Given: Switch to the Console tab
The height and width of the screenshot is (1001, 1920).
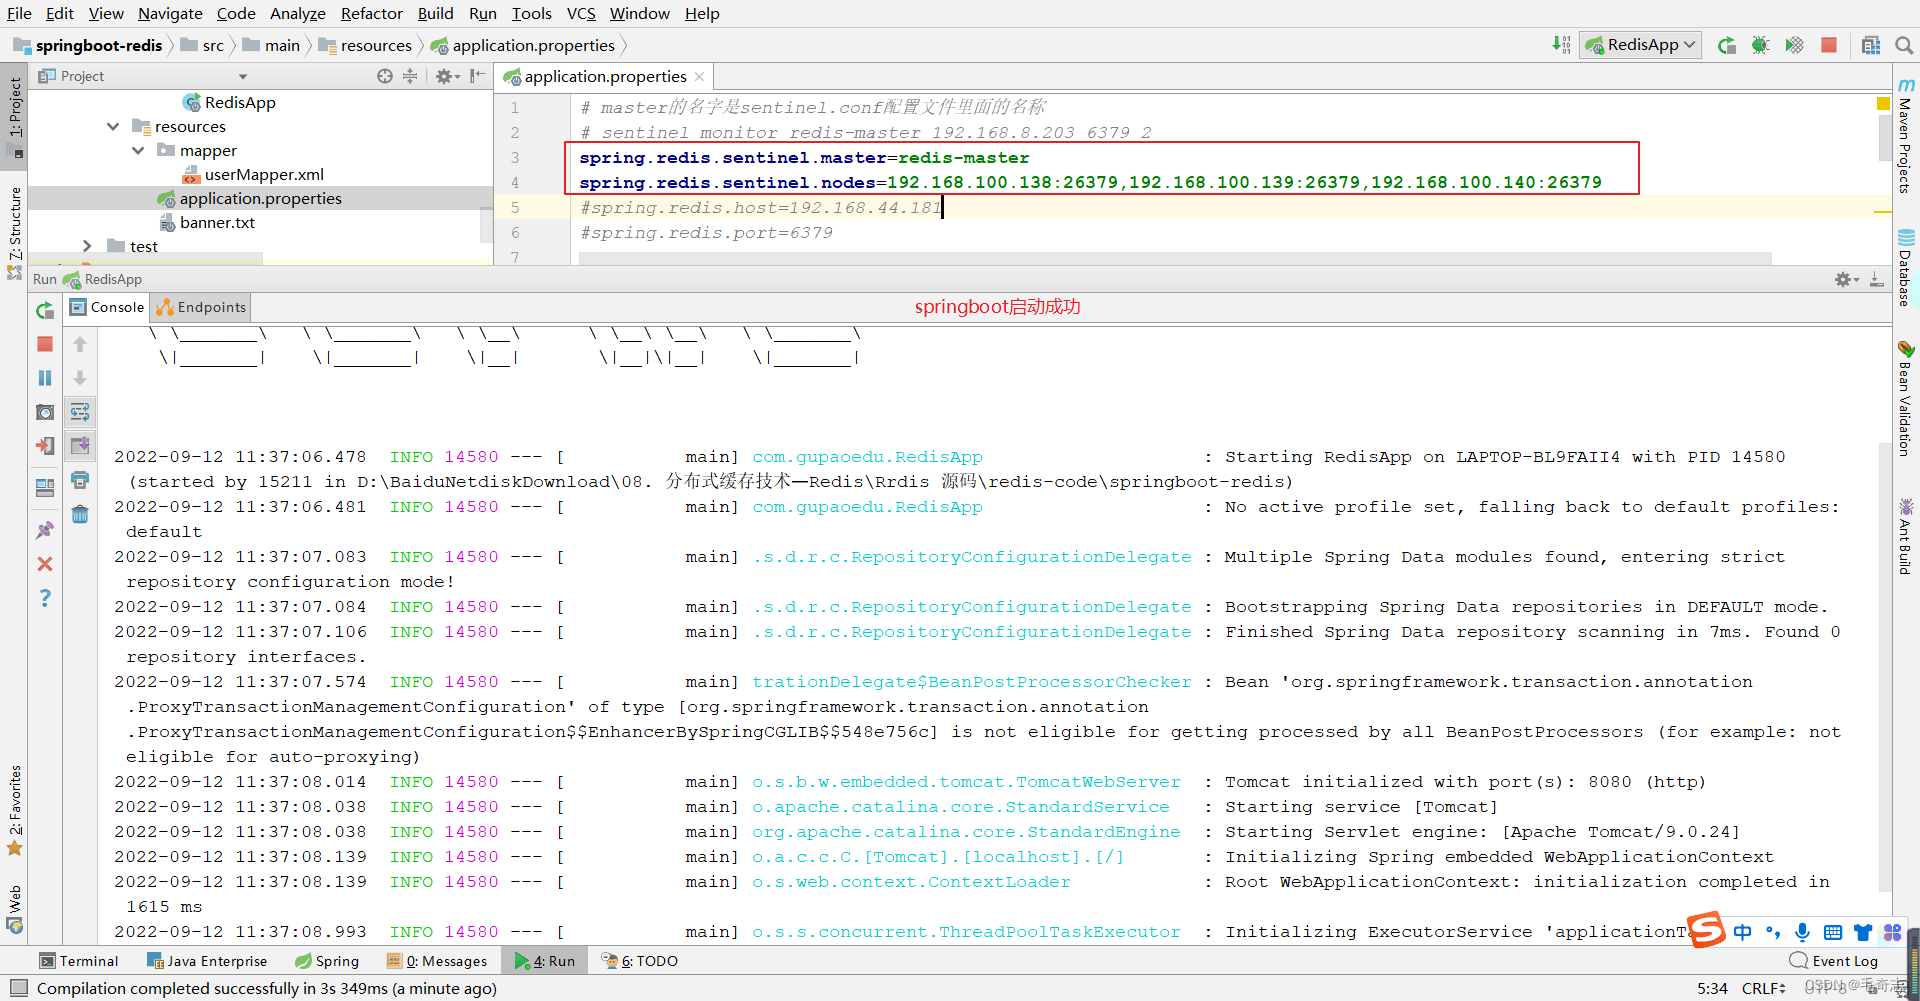Looking at the screenshot, I should point(107,307).
